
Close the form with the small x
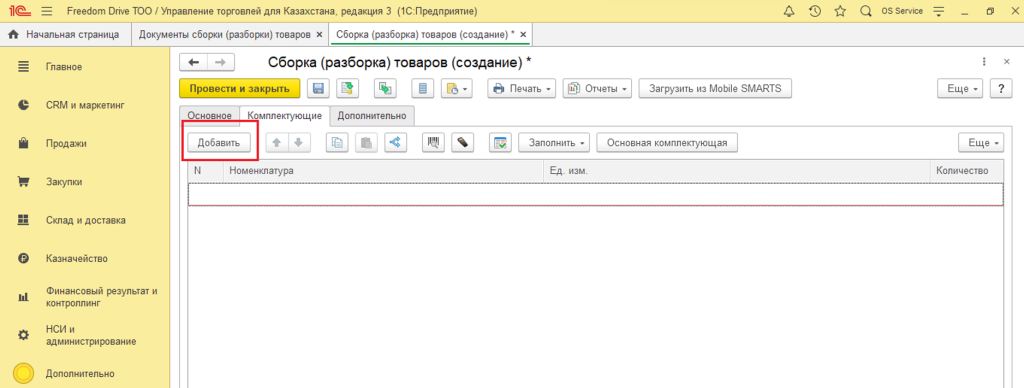click(1006, 61)
